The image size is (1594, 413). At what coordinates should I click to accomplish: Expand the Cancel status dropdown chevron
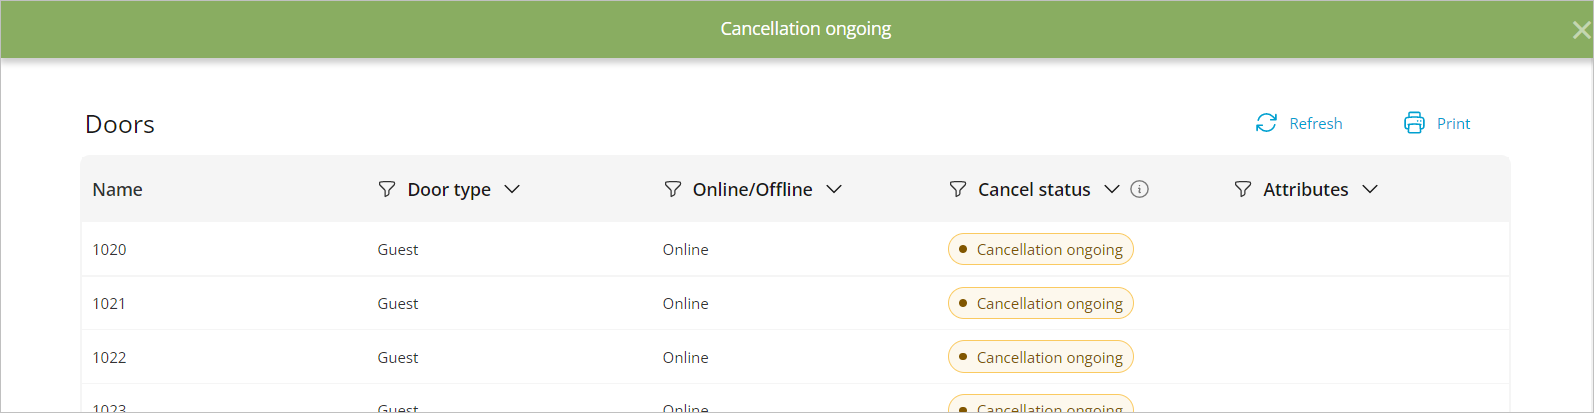point(1112,189)
